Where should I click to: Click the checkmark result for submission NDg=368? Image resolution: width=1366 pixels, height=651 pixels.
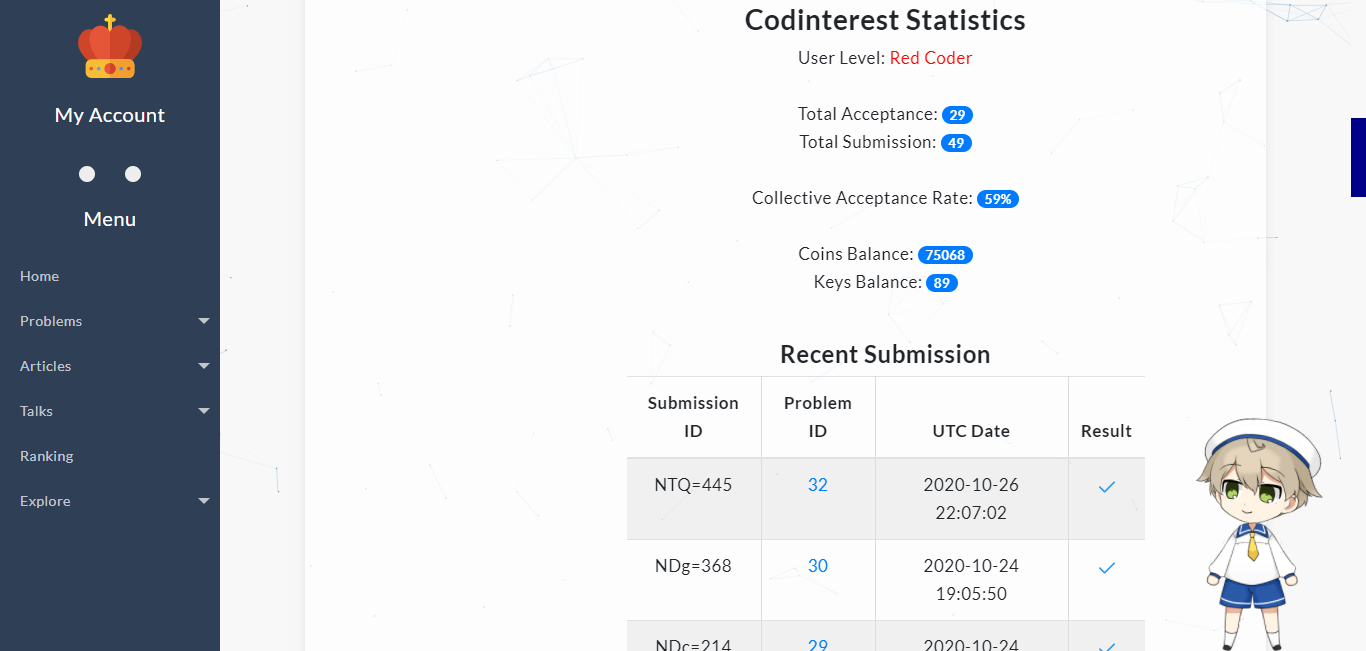pyautogui.click(x=1106, y=567)
